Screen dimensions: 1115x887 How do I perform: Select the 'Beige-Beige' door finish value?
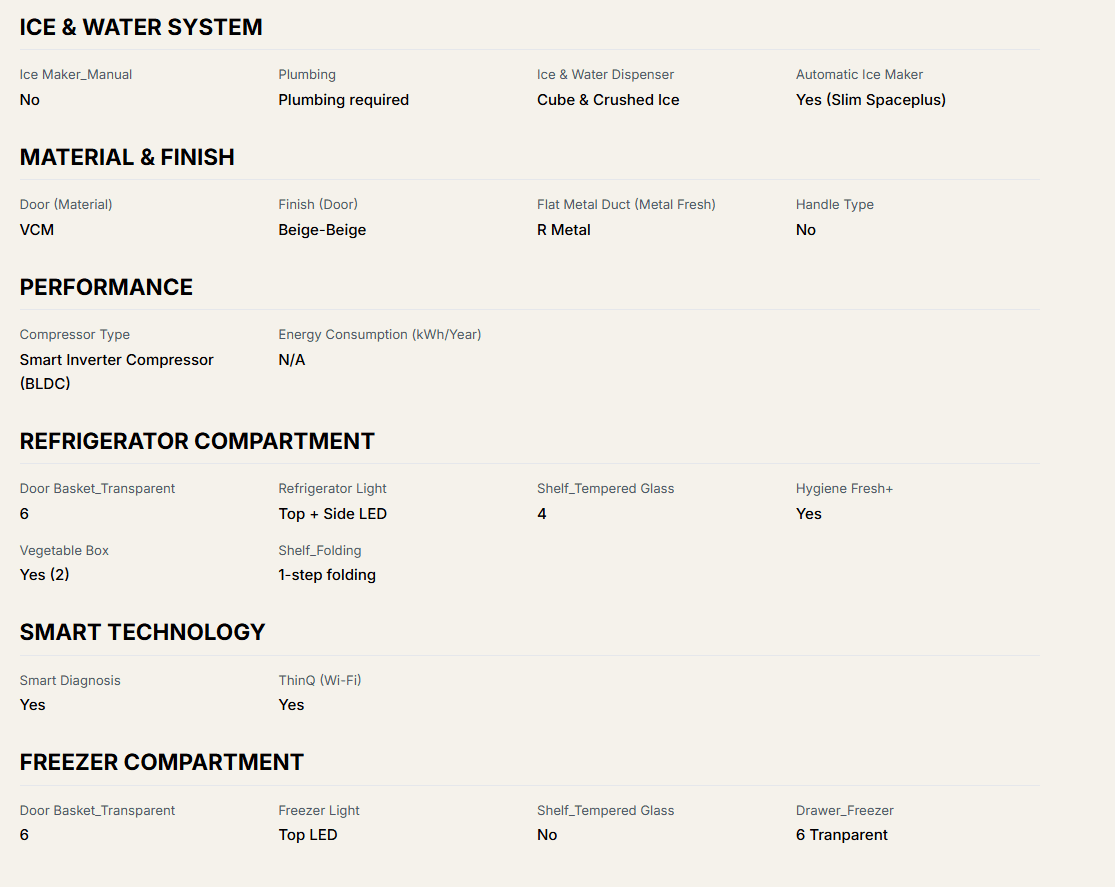pyautogui.click(x=322, y=230)
